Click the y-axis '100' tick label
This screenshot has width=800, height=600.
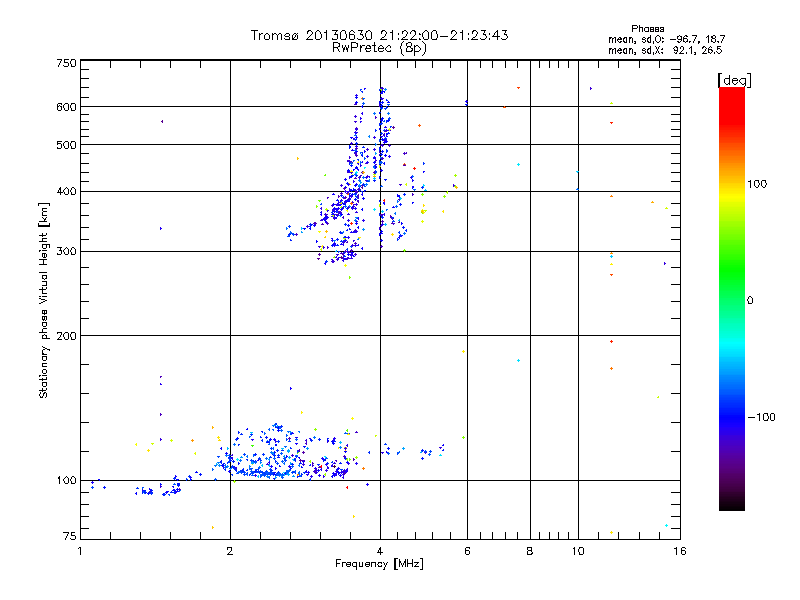[67, 481]
